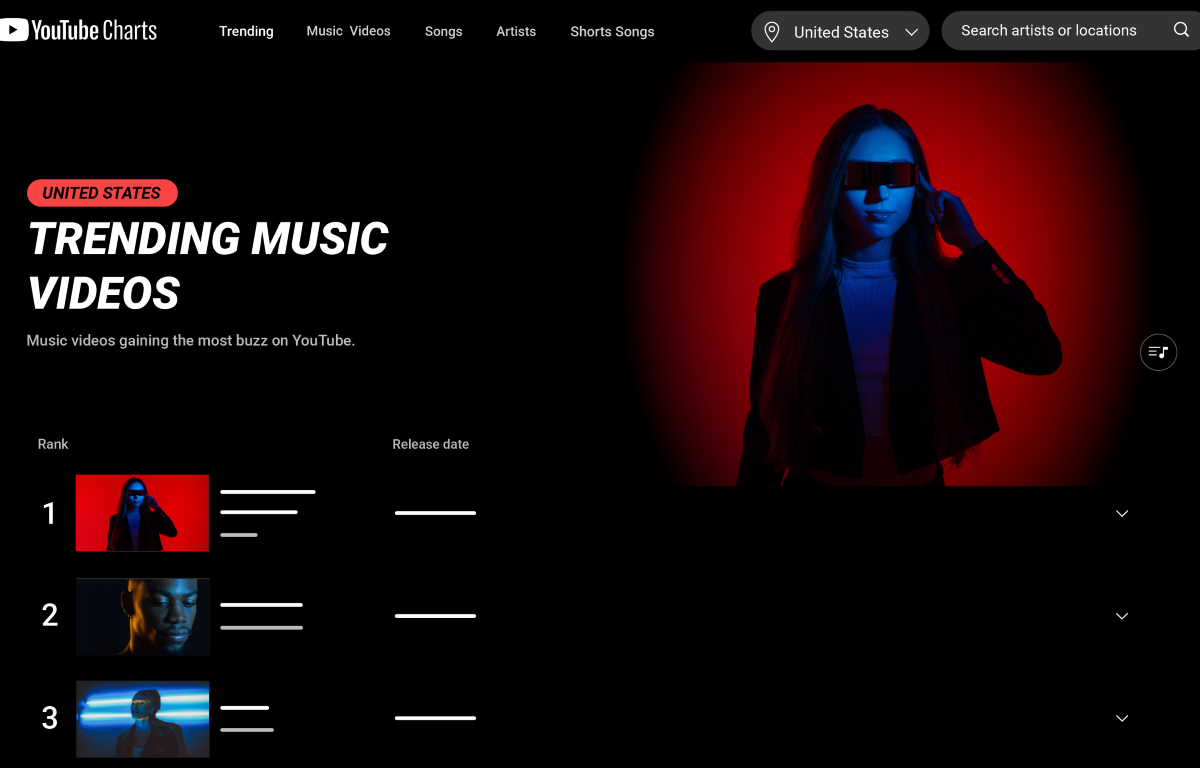Viewport: 1200px width, 768px height.
Task: Open the United States country dropdown
Action: pyautogui.click(x=840, y=31)
